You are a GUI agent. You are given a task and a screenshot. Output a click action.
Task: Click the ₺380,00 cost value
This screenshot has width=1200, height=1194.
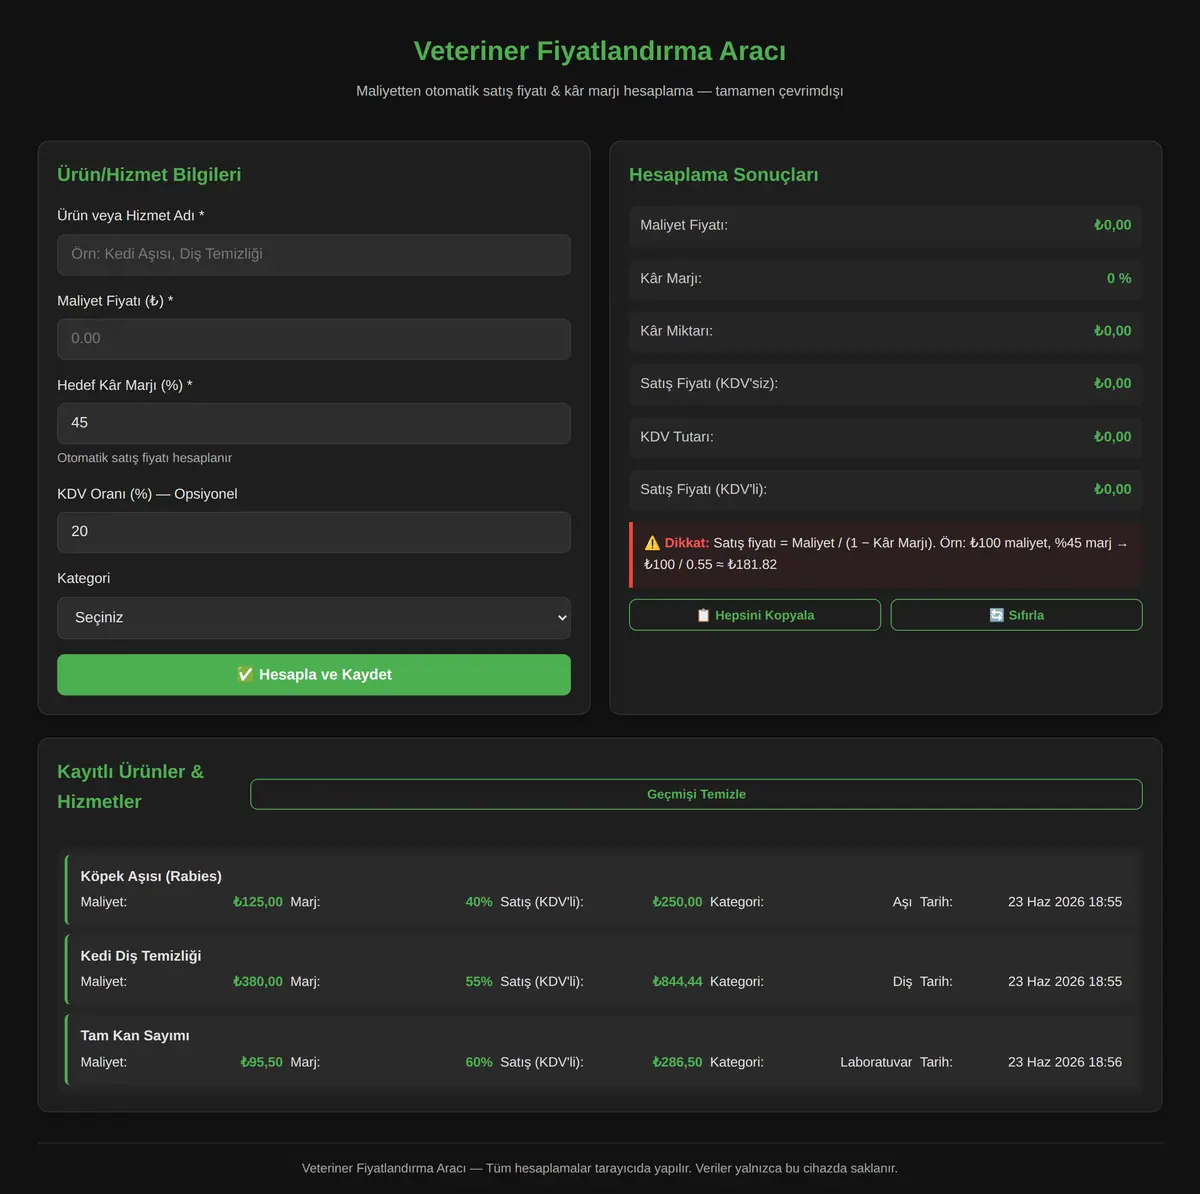coord(258,982)
